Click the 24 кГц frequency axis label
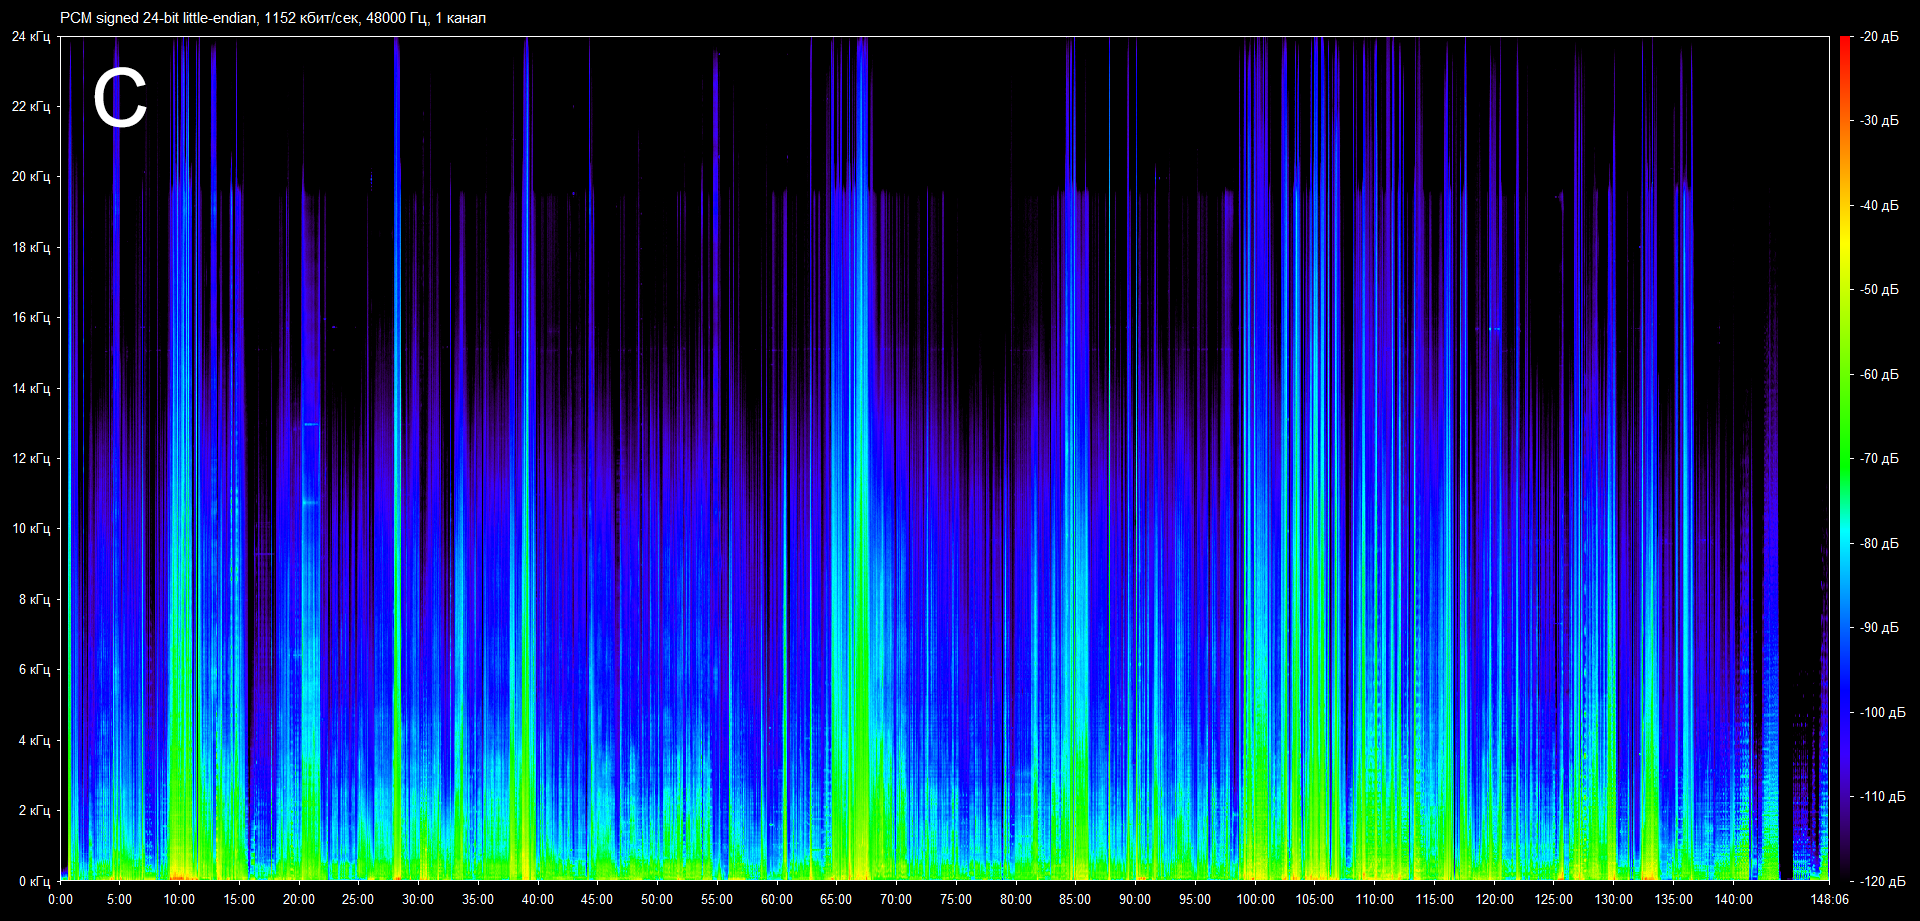Viewport: 1920px width, 921px height. (x=31, y=36)
